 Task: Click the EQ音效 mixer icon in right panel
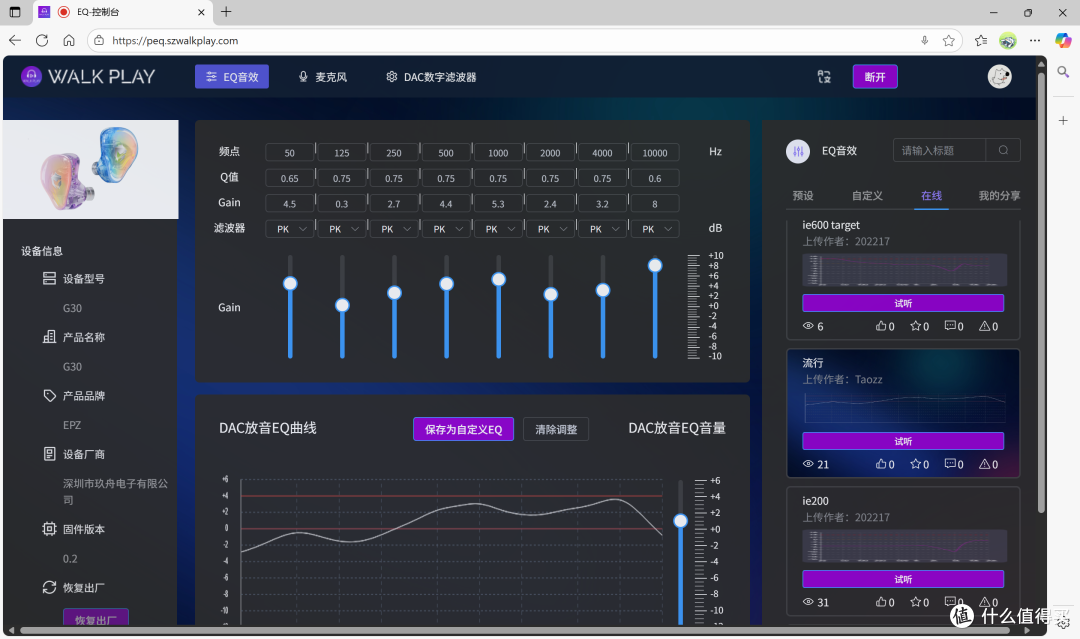[798, 151]
